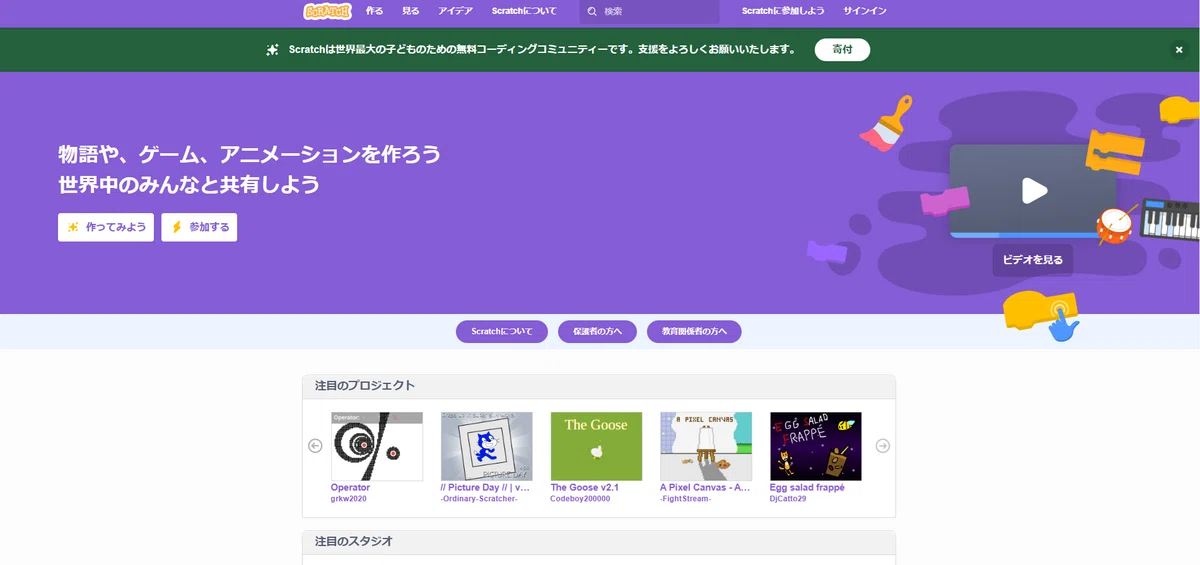Click the 注目のプロジェクト section heading
The width and height of the screenshot is (1200, 565).
point(365,386)
